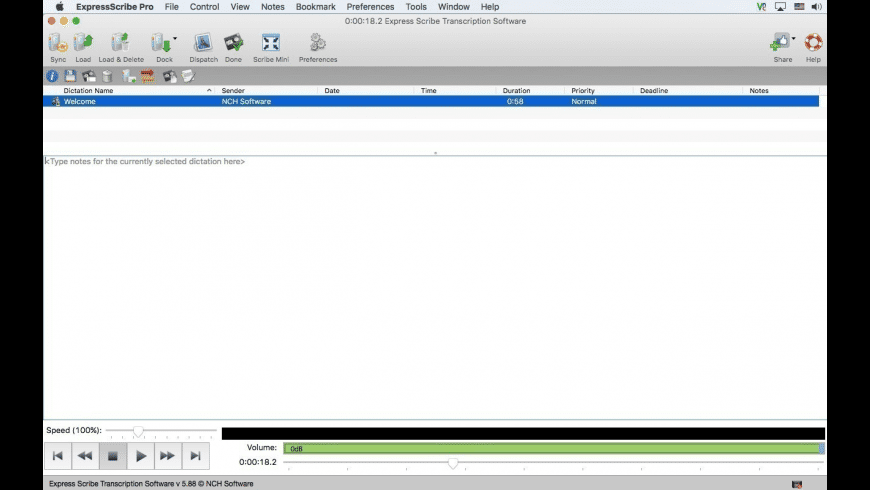Screen dimensions: 870x490
Task: Open the Dock dropdown arrow
Action: point(175,38)
